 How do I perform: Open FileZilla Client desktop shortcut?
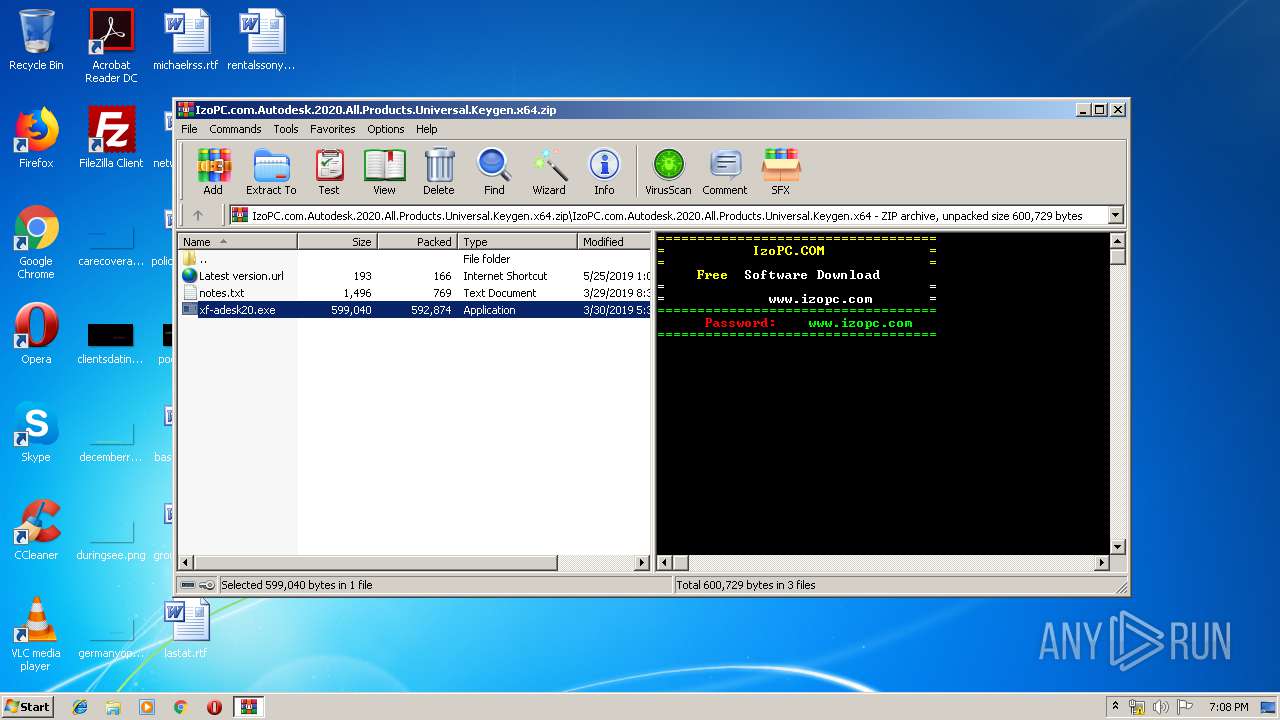coord(111,137)
